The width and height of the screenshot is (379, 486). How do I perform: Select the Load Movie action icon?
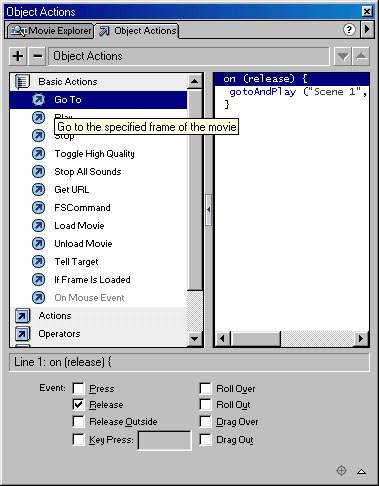coord(38,226)
